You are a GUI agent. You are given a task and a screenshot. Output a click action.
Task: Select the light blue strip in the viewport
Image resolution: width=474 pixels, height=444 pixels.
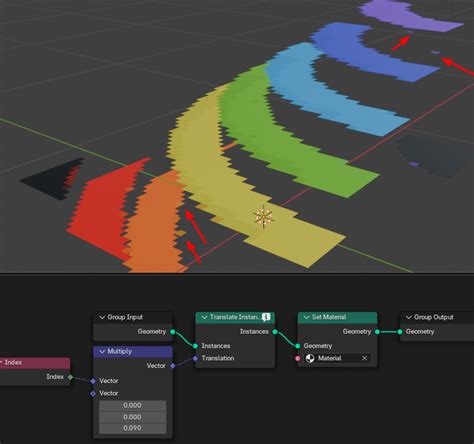click(x=333, y=100)
